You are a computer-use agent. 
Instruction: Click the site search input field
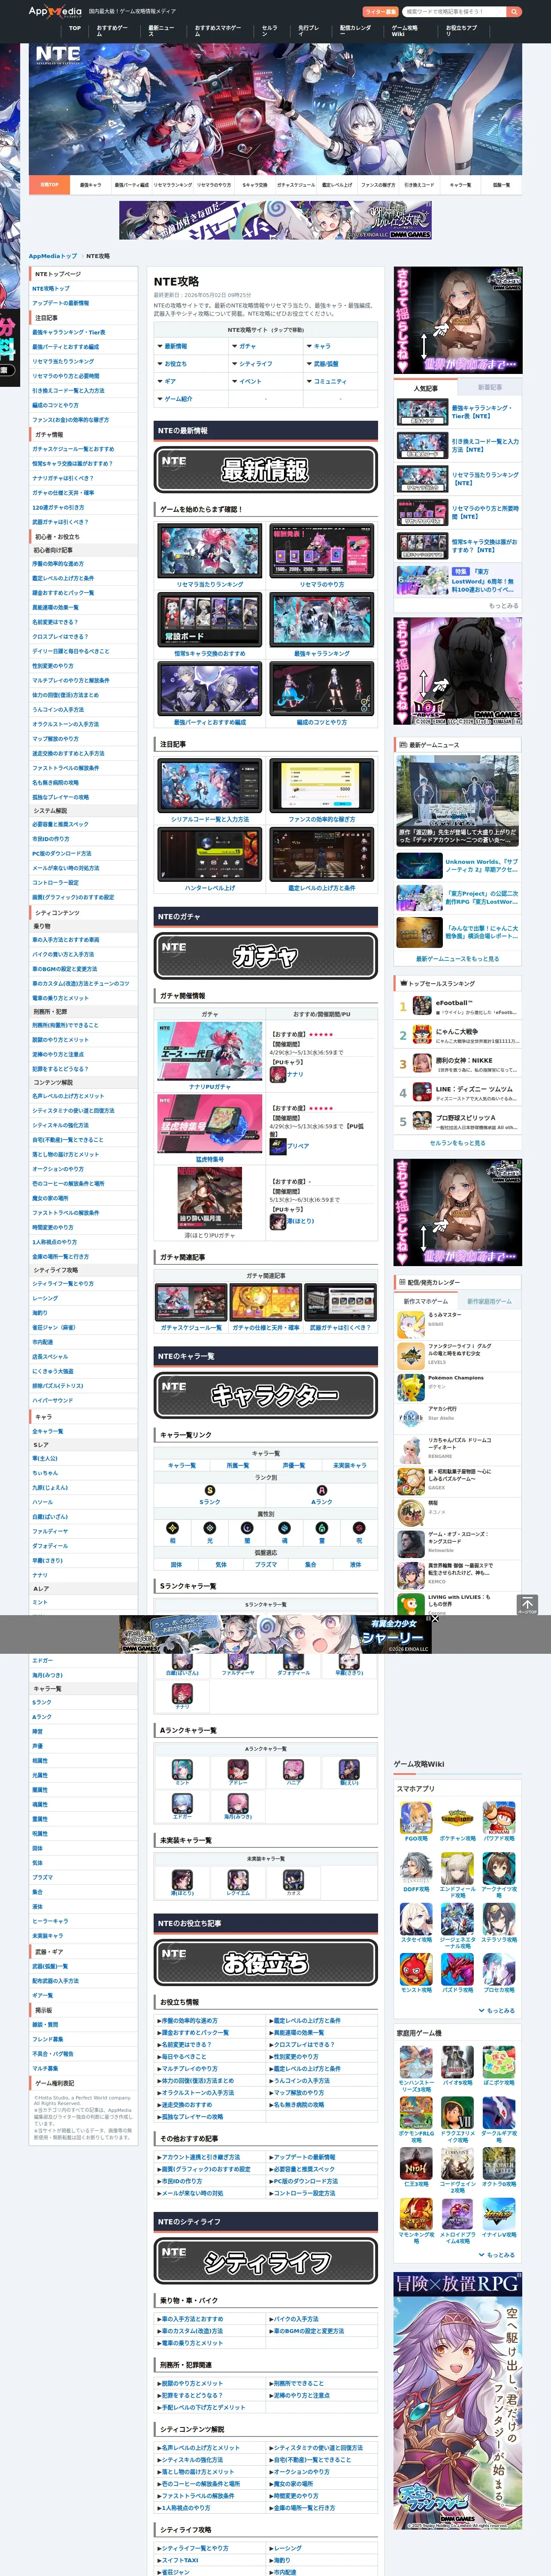455,12
